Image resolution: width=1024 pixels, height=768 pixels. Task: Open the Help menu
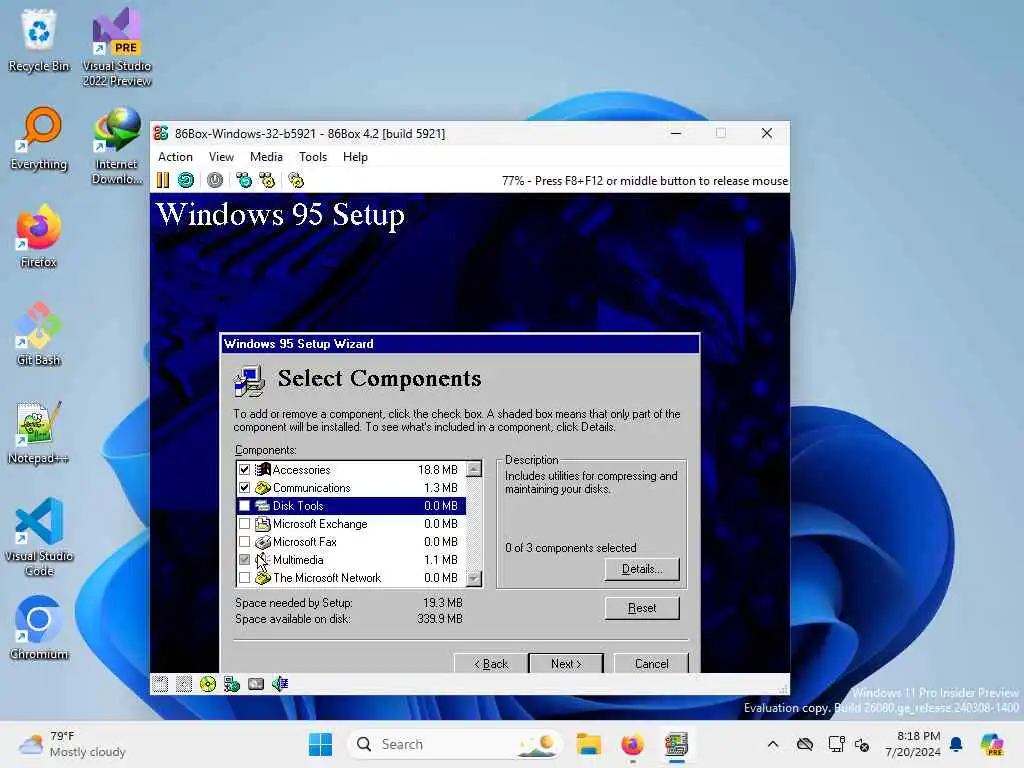click(x=355, y=157)
